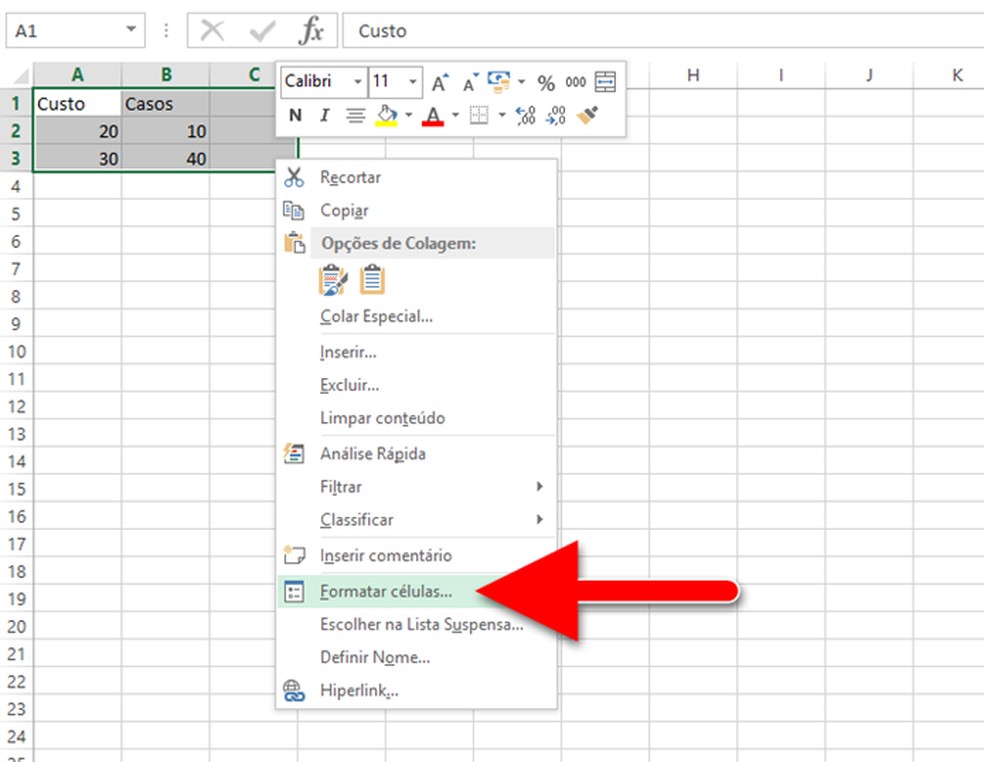This screenshot has height=762, width=984.
Task: Apply percent style to selected cells
Action: (x=546, y=83)
